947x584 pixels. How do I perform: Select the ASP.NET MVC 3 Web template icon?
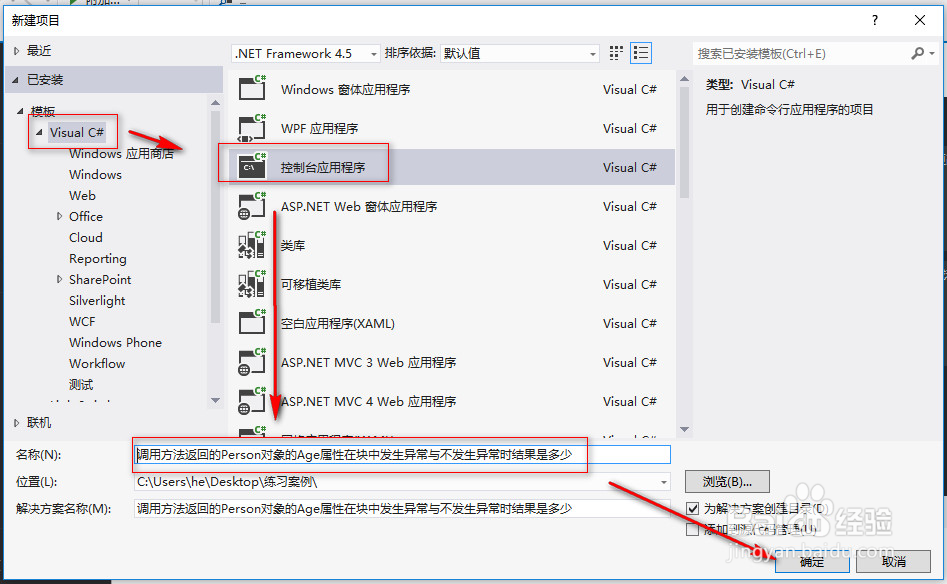tap(252, 362)
